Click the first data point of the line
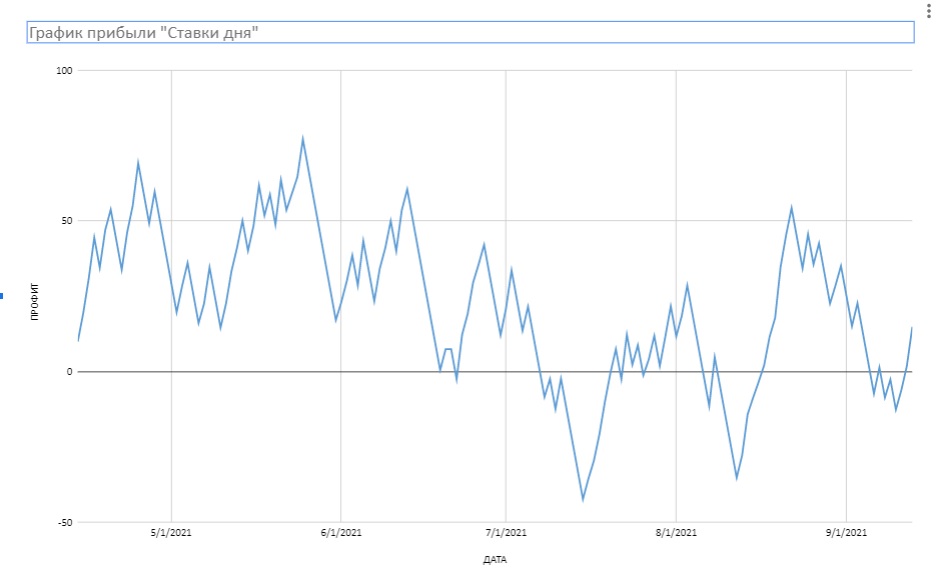Screen dimensions: 939x588 click(78, 341)
